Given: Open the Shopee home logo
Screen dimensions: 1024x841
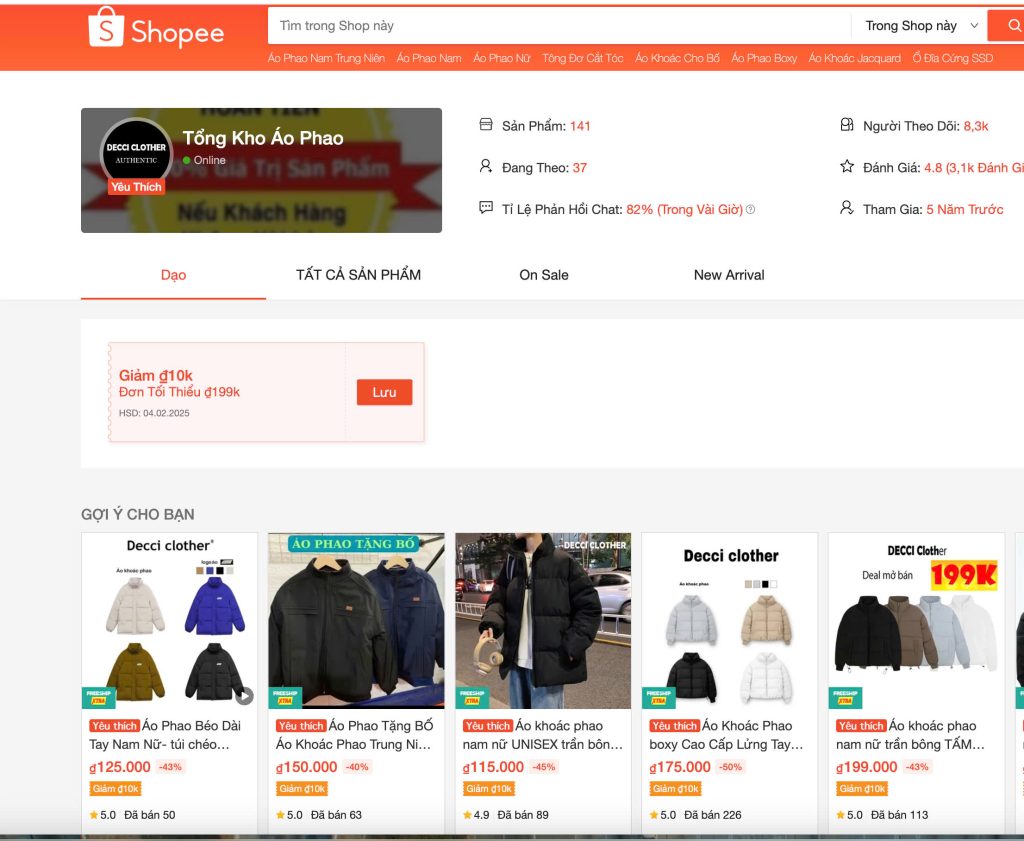Looking at the screenshot, I should click(156, 28).
